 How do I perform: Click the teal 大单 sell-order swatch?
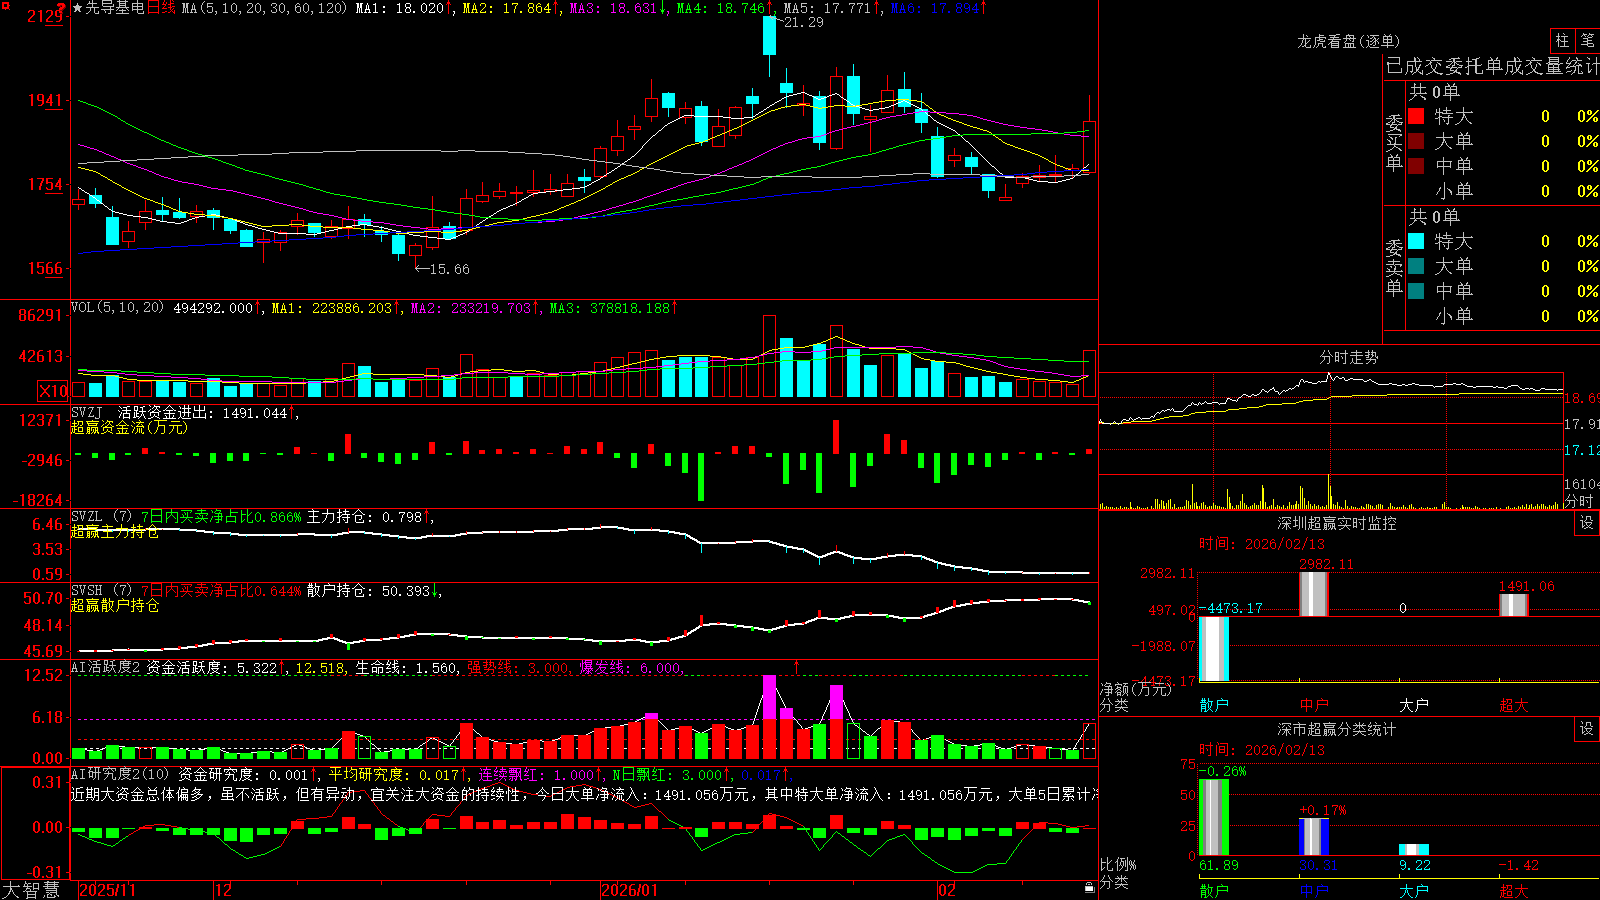point(1416,266)
